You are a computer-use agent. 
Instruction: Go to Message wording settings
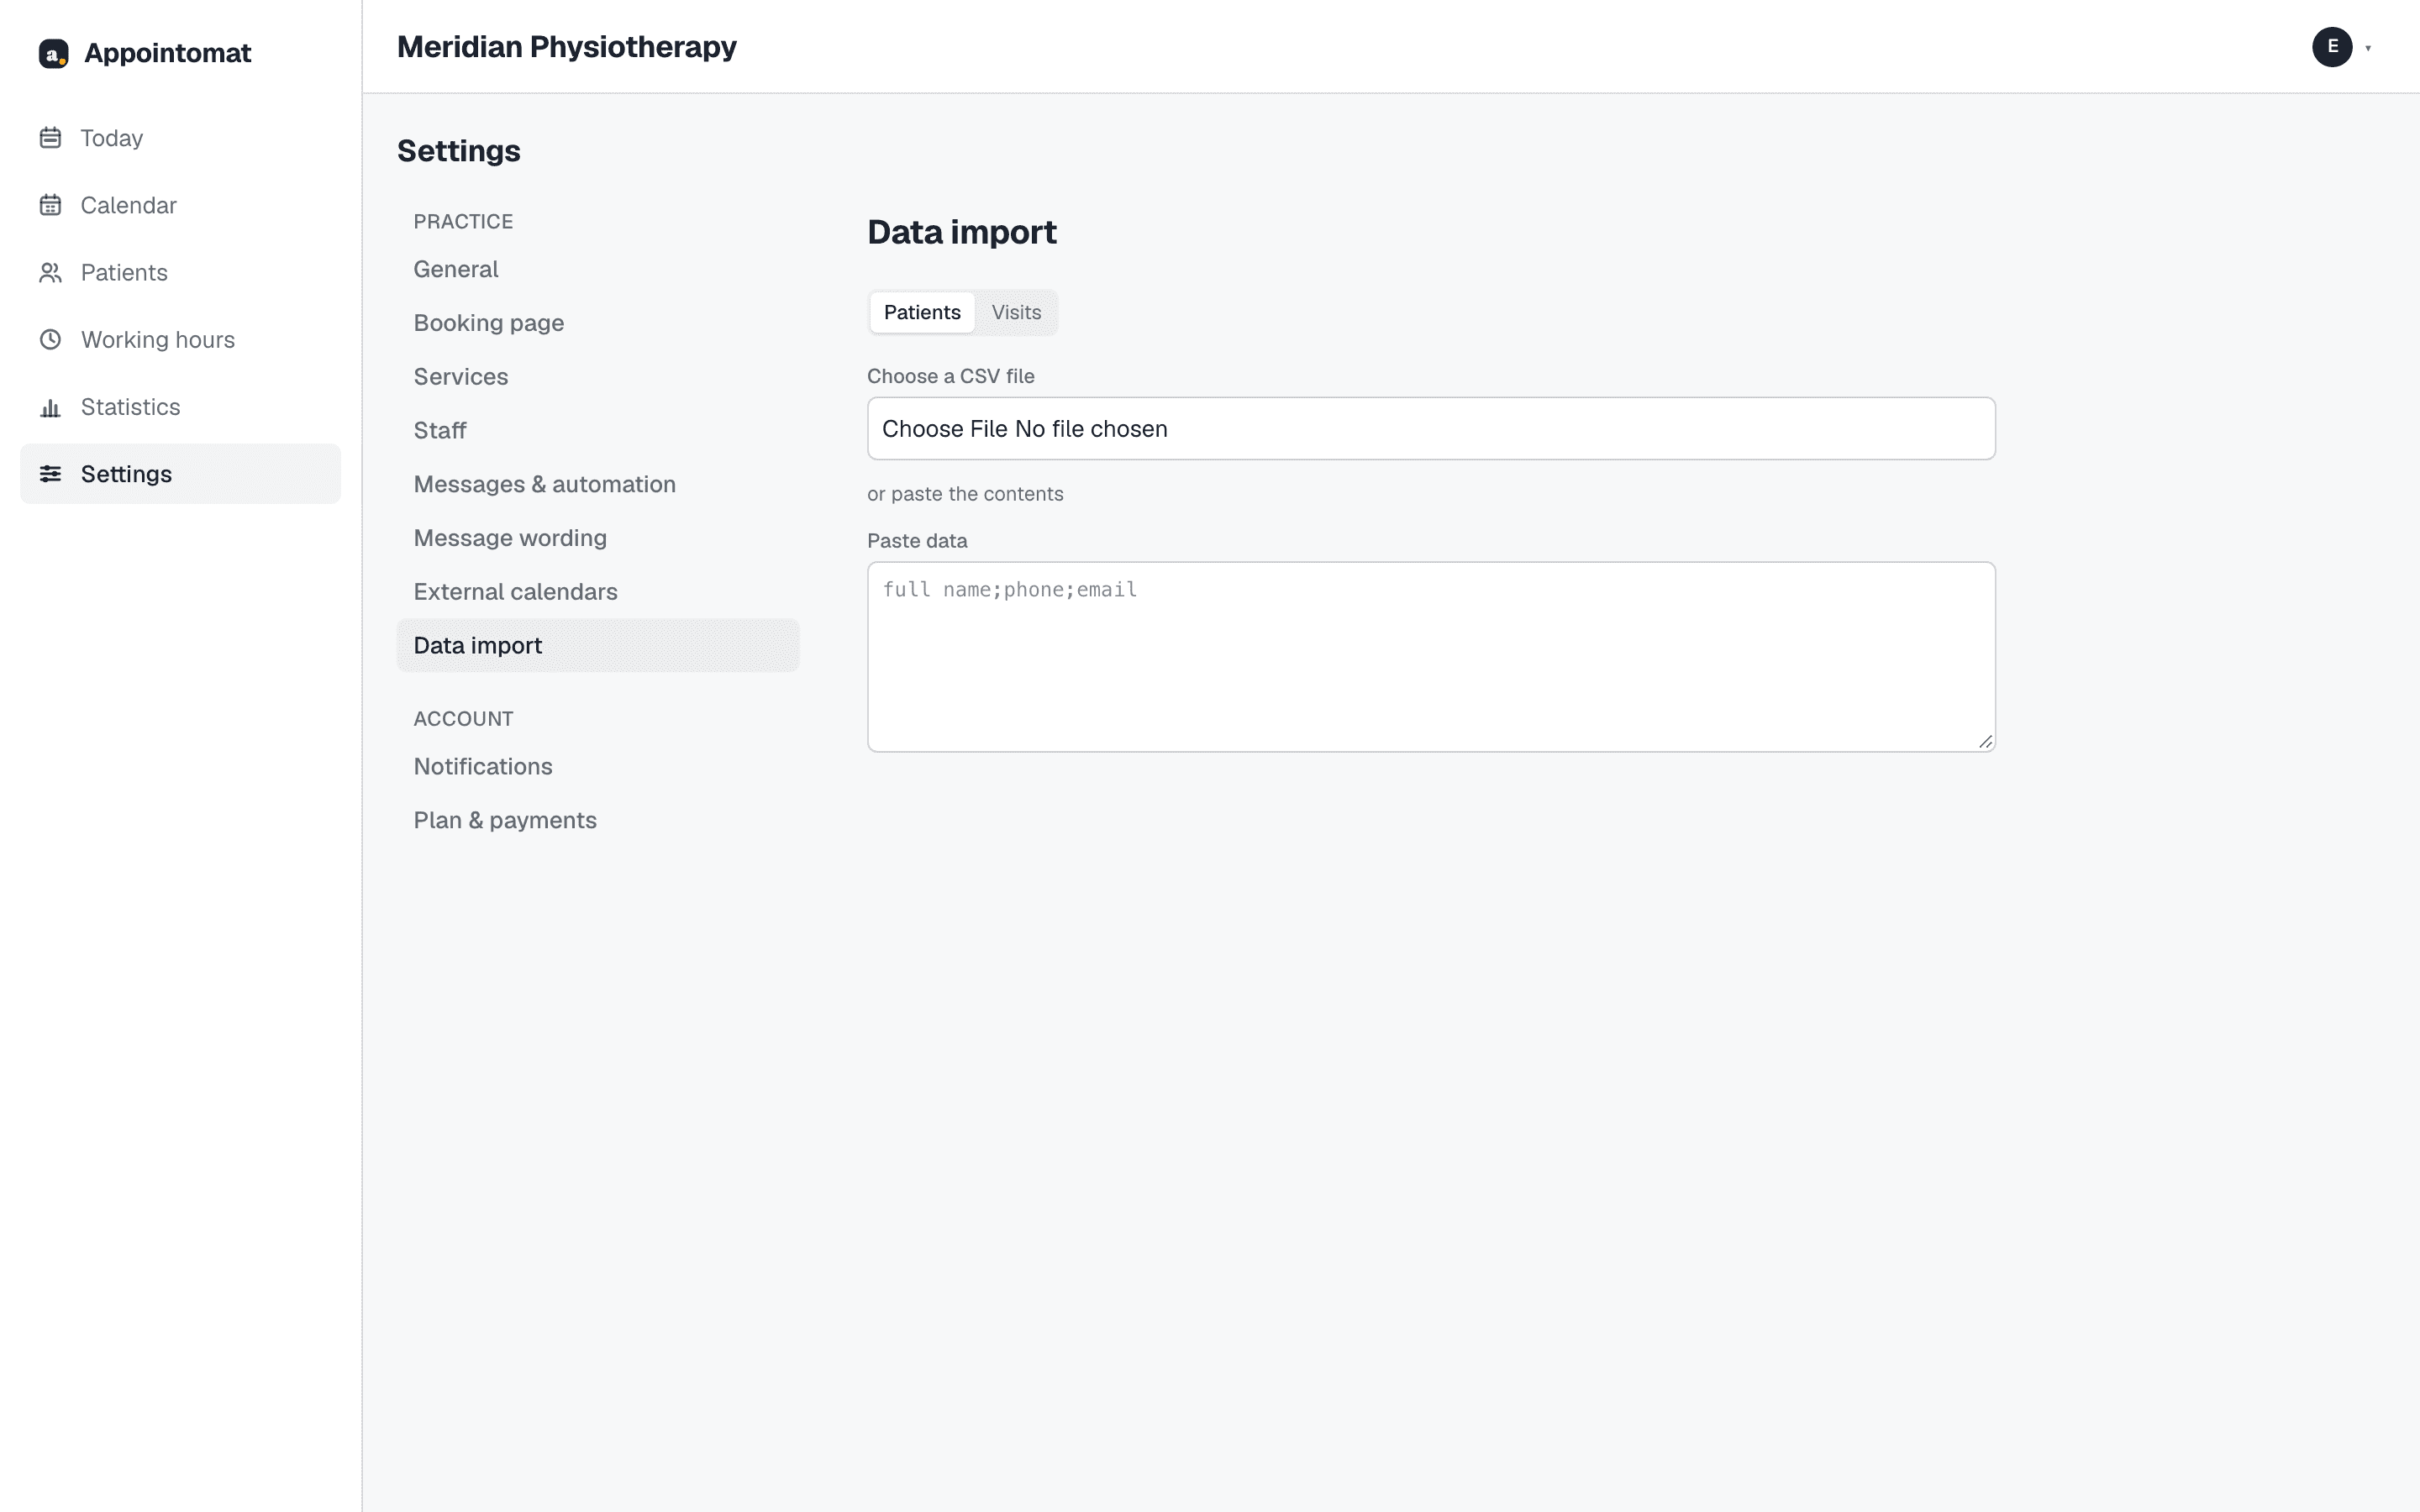point(598,538)
